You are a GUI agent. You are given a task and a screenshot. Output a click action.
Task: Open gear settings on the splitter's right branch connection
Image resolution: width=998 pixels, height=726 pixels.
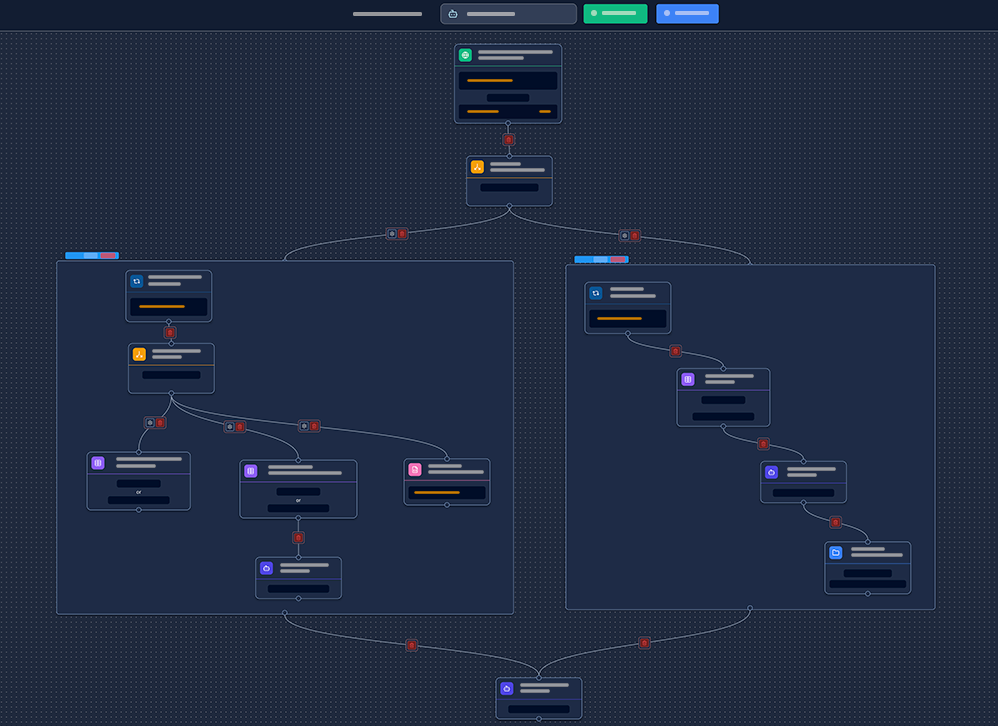coord(624,235)
